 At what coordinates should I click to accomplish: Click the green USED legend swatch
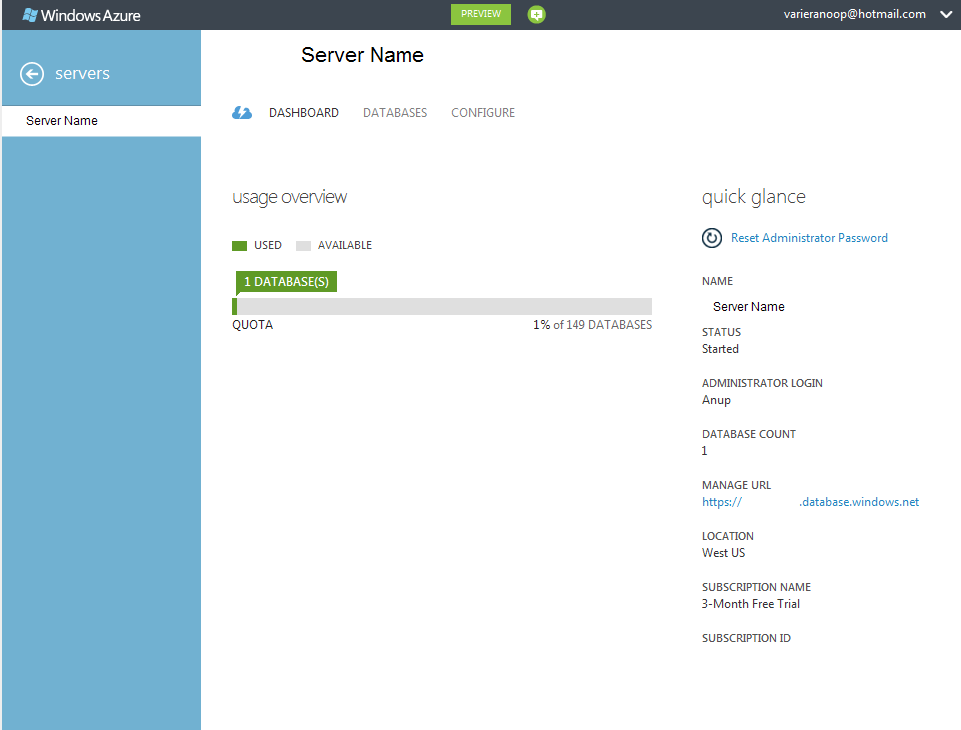239,246
